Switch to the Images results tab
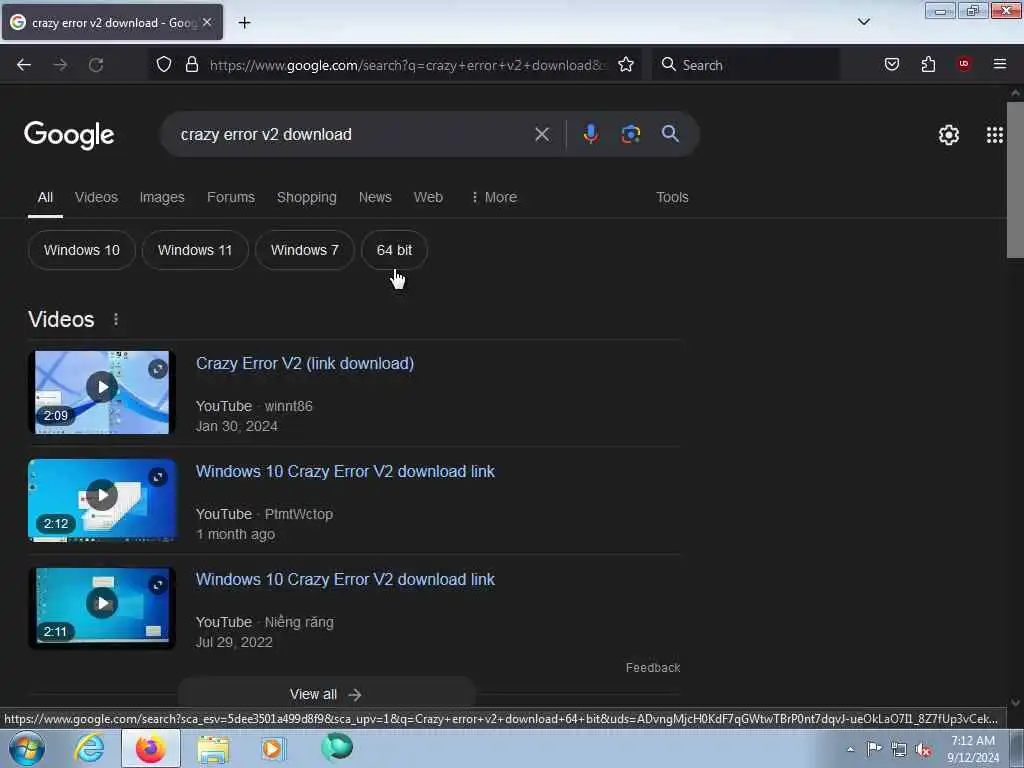This screenshot has height=768, width=1024. pos(162,197)
